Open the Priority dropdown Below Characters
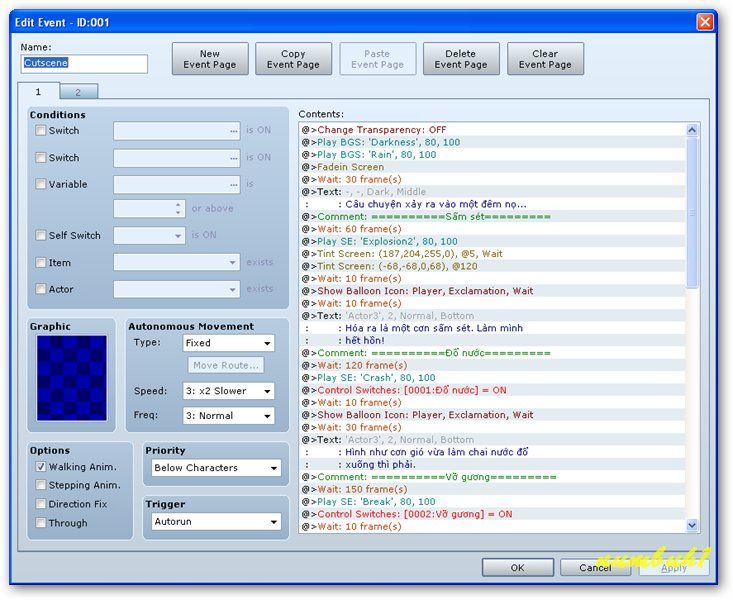733x600 pixels. coord(216,468)
